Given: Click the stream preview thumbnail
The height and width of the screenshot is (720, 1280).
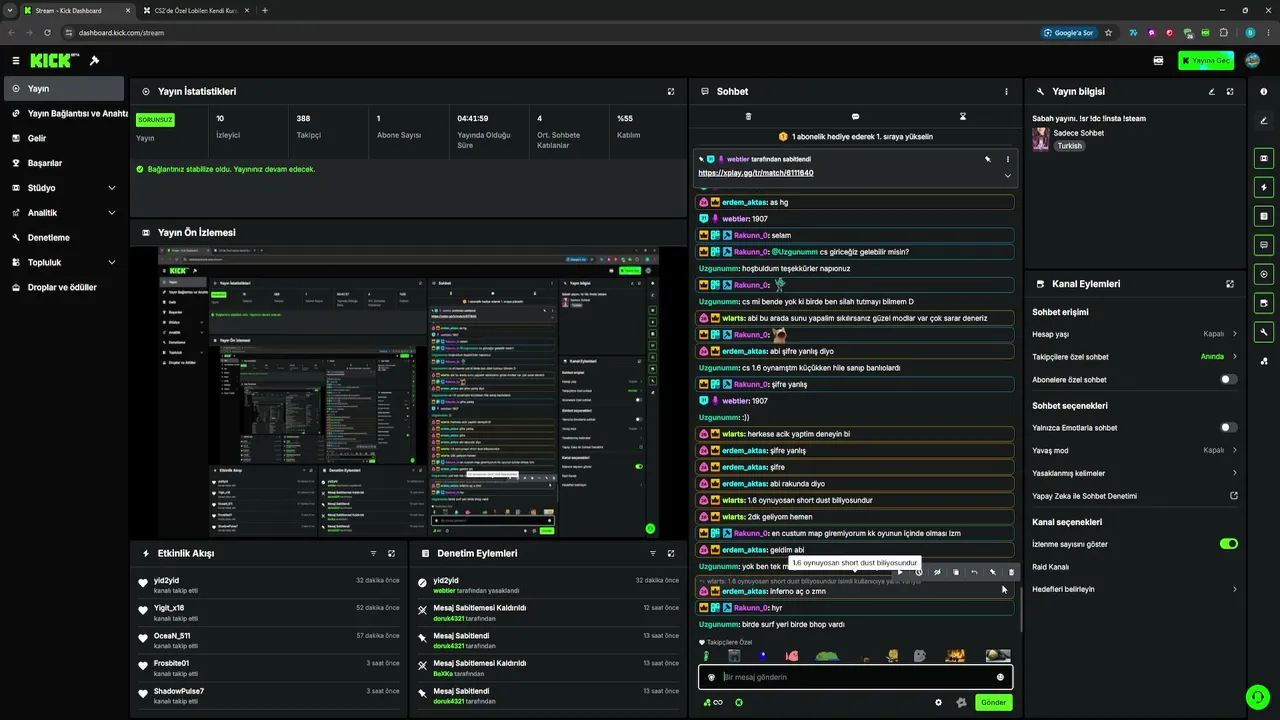Looking at the screenshot, I should [x=409, y=393].
